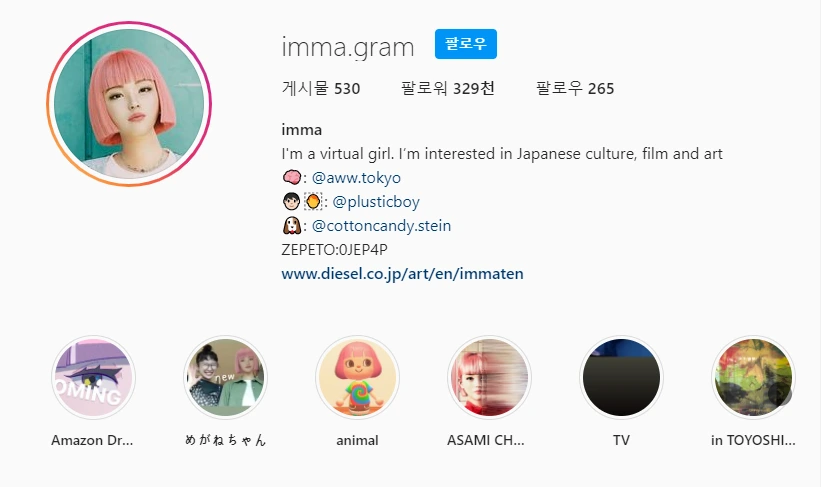The width and height of the screenshot is (821, 487).
Task: Open the Amazon Dr... story highlight
Action: (x=93, y=378)
